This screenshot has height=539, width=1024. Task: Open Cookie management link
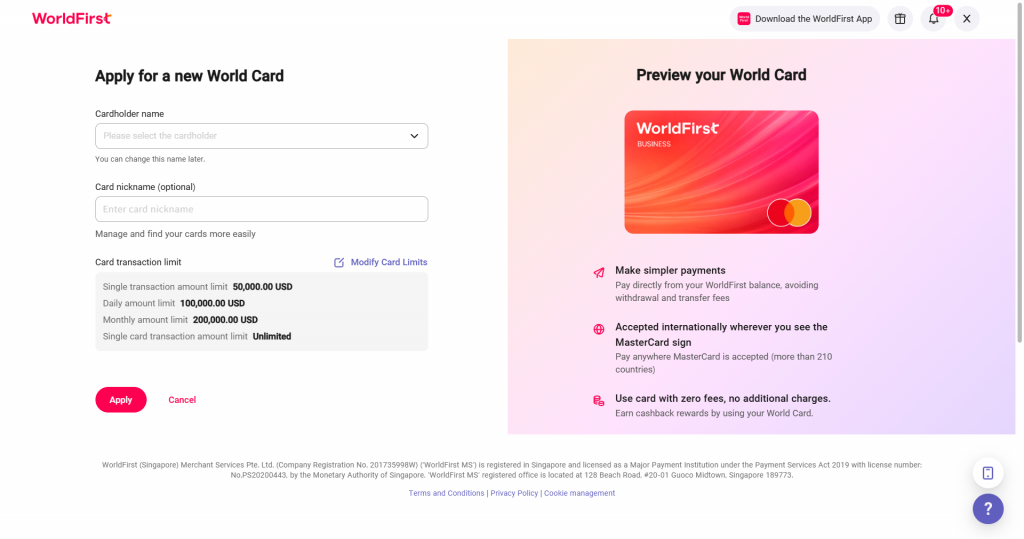(579, 493)
